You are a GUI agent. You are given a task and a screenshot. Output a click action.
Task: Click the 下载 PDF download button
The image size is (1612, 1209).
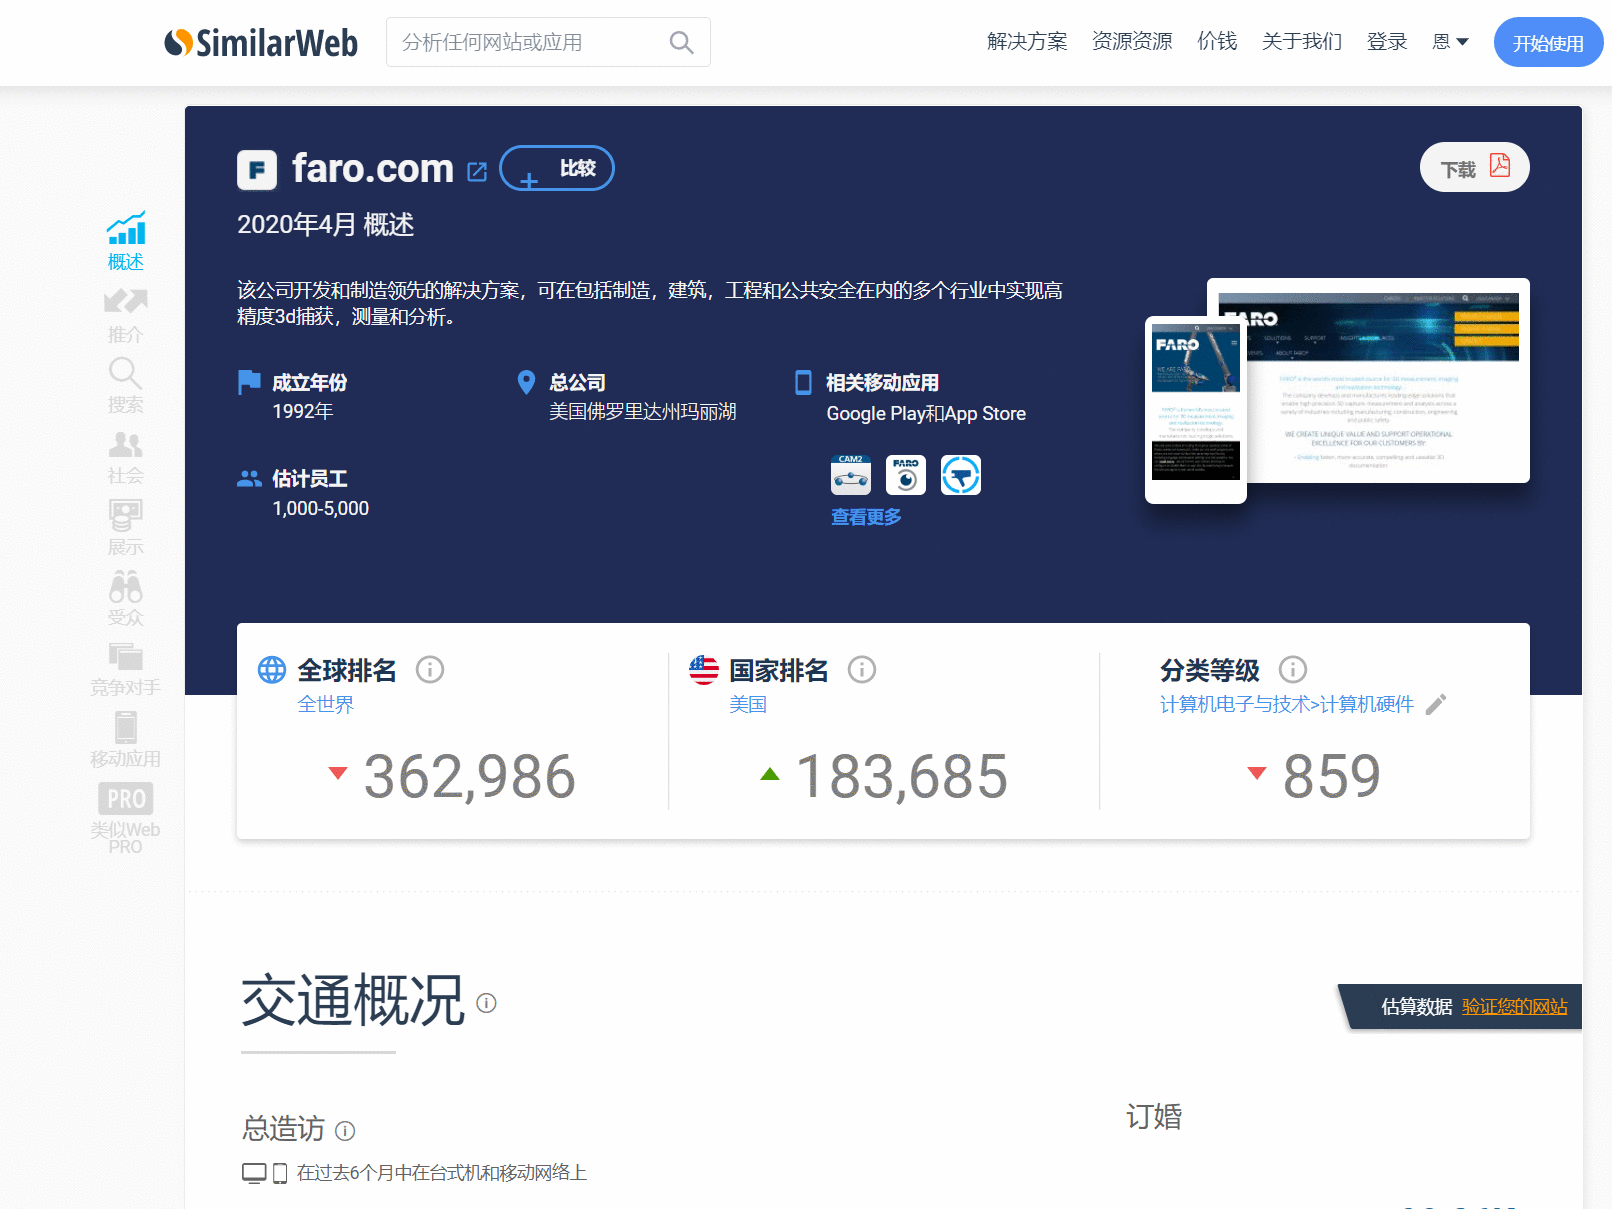pos(1475,167)
